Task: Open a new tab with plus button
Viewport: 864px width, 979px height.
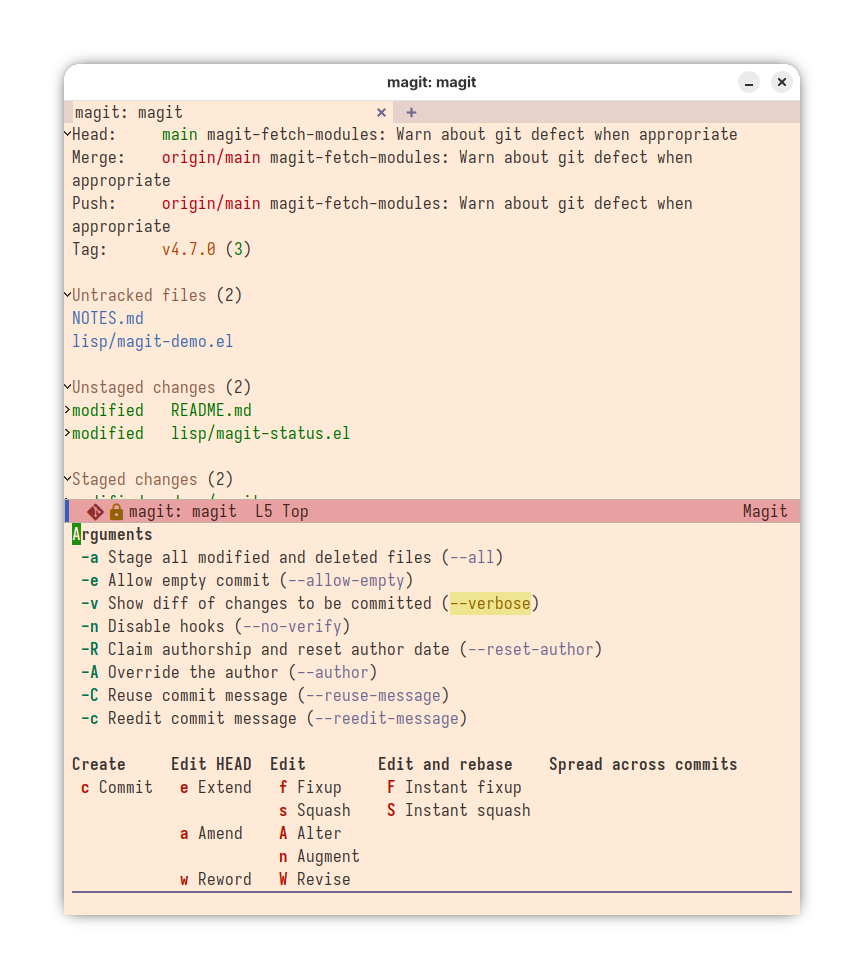Action: pyautogui.click(x=411, y=112)
